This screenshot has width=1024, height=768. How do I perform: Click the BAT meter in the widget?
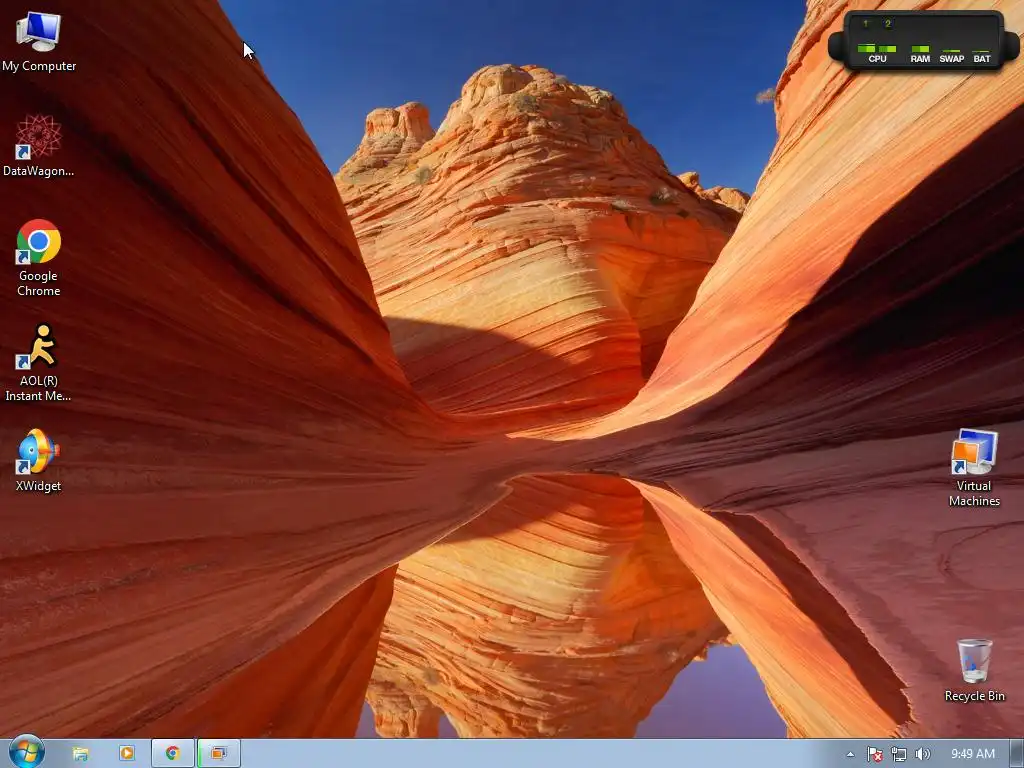[982, 55]
